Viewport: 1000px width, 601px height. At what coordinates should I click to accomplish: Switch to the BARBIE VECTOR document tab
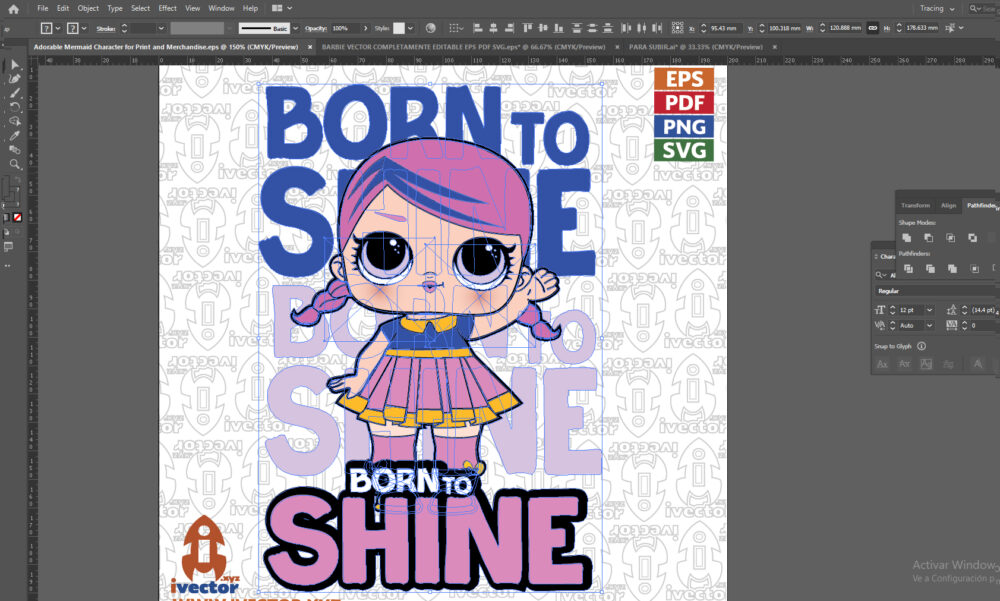point(464,47)
